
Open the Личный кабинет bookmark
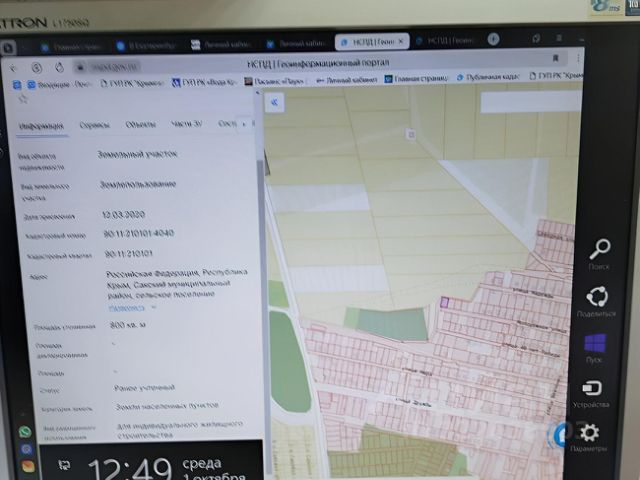click(347, 80)
